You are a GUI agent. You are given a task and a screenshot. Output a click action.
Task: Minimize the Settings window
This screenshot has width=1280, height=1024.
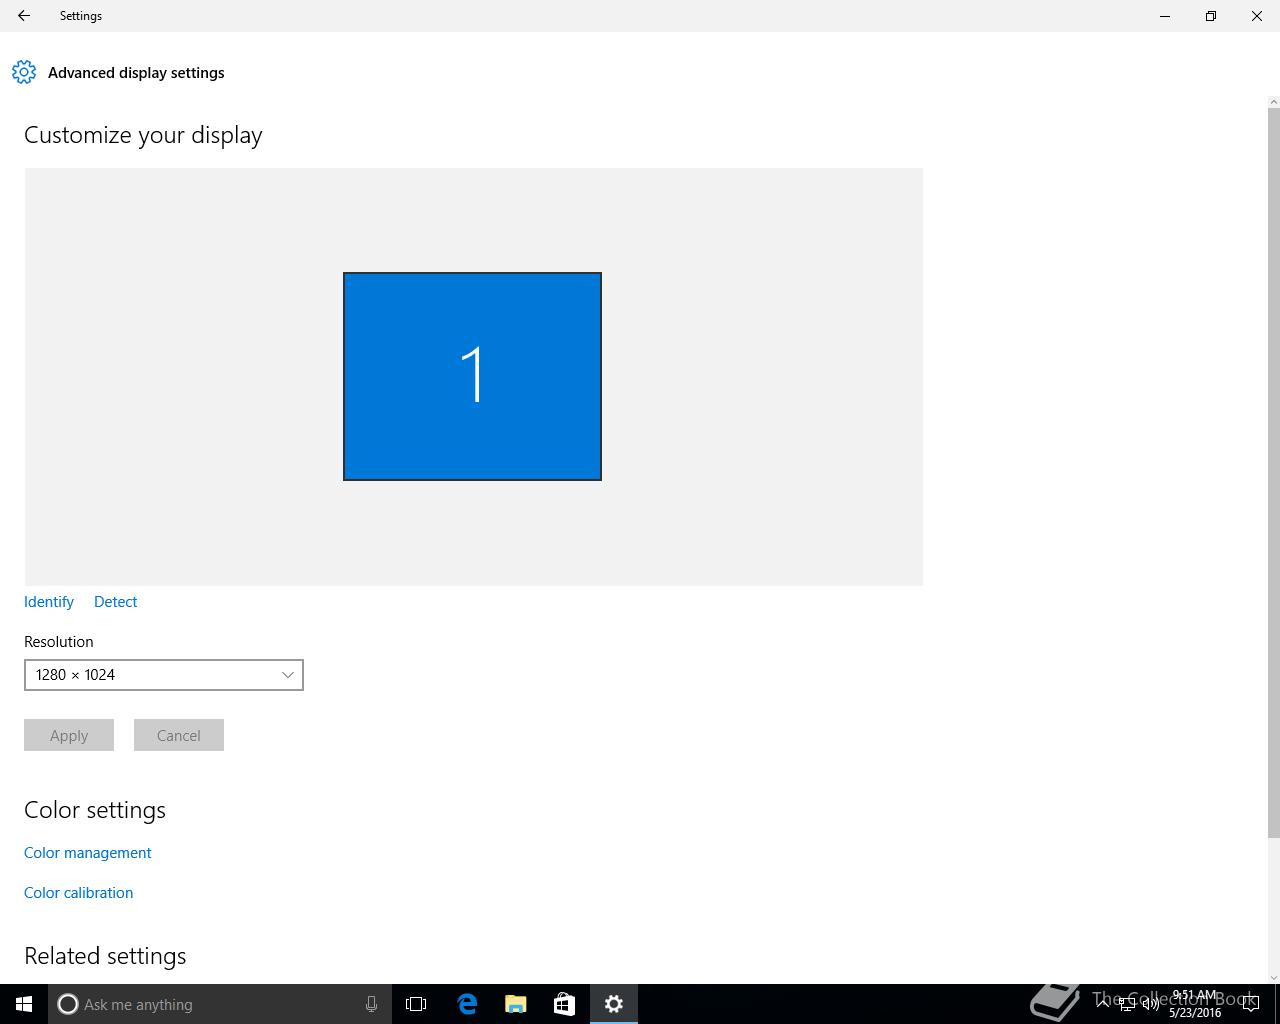click(x=1165, y=16)
